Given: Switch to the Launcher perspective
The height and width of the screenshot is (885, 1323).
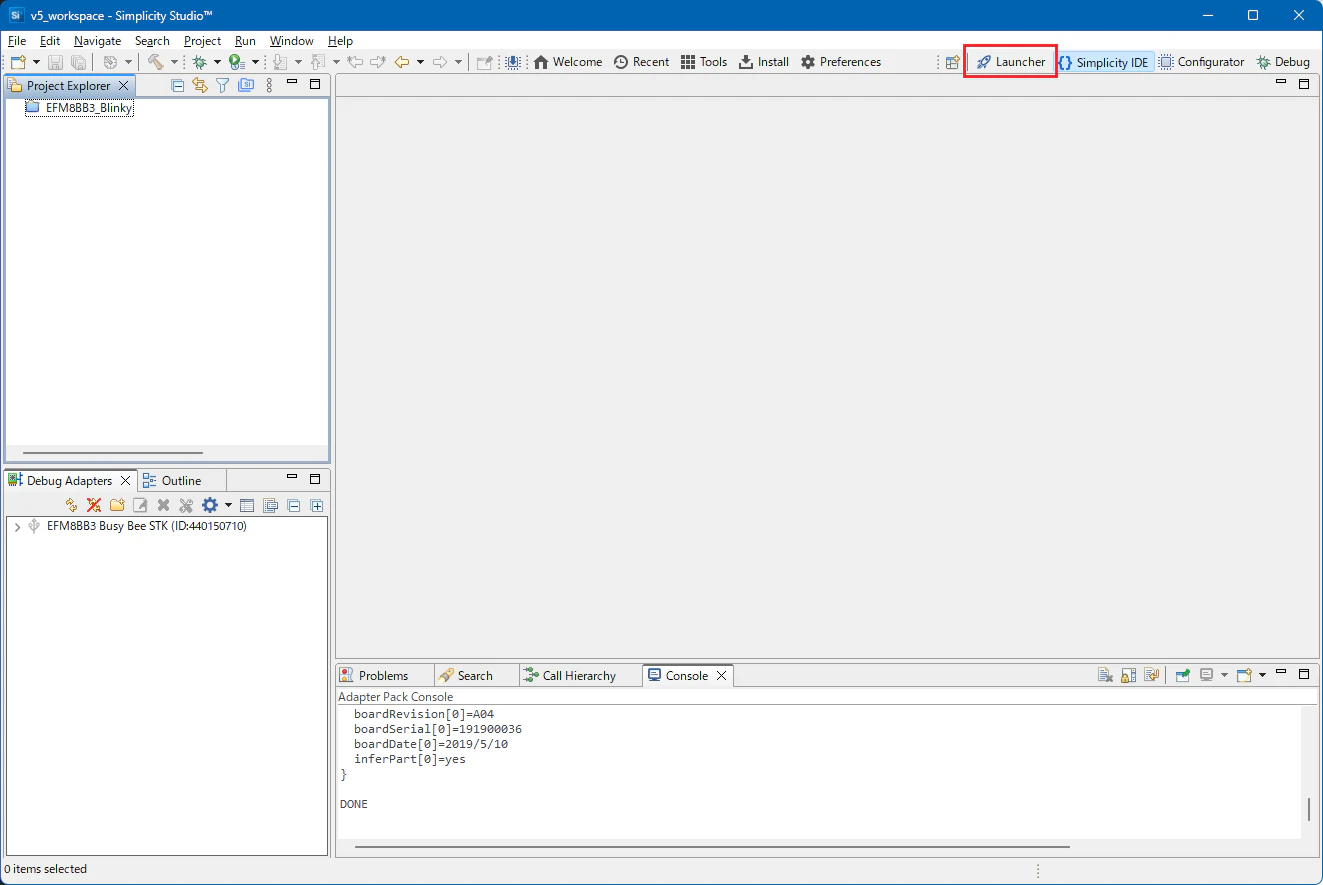Looking at the screenshot, I should [x=1011, y=62].
